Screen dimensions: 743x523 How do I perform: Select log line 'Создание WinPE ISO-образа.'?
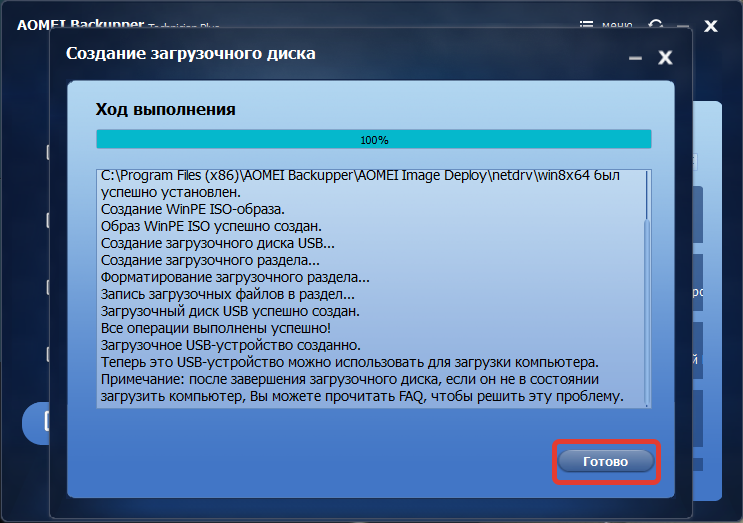pyautogui.click(x=193, y=209)
